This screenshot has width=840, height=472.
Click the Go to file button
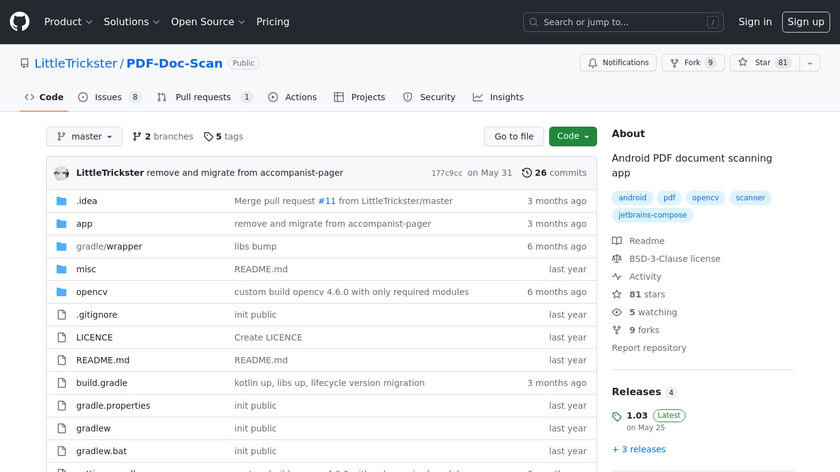514,137
